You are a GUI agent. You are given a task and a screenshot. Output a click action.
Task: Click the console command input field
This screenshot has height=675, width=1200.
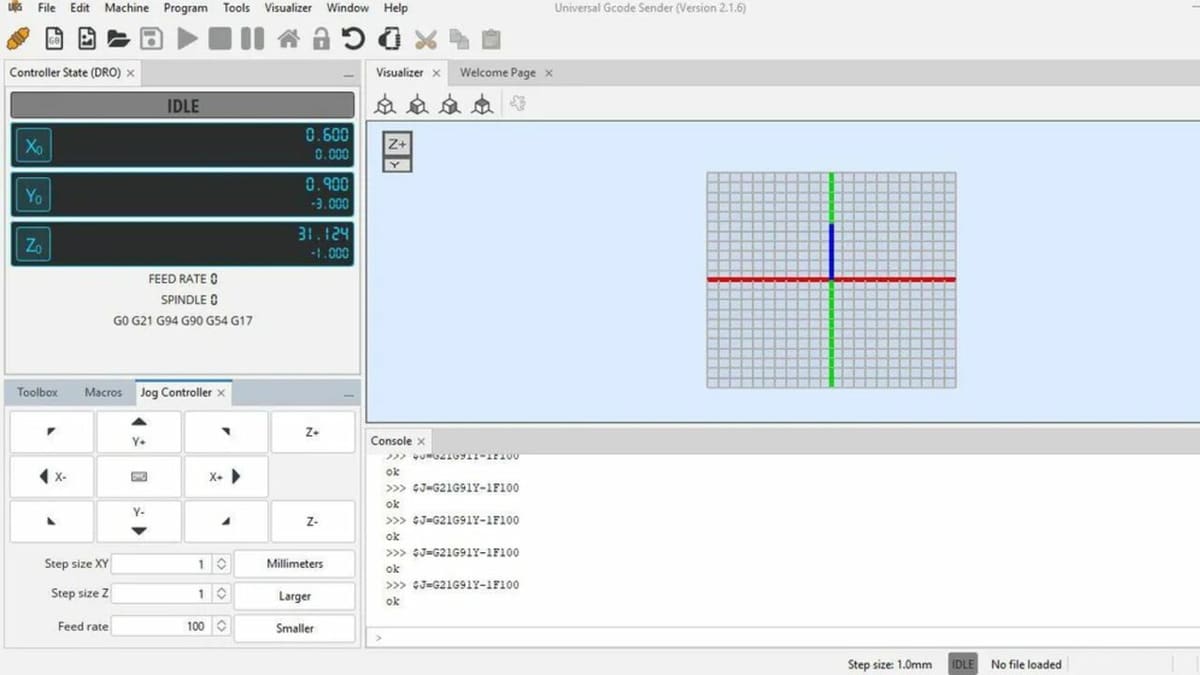tap(780, 637)
